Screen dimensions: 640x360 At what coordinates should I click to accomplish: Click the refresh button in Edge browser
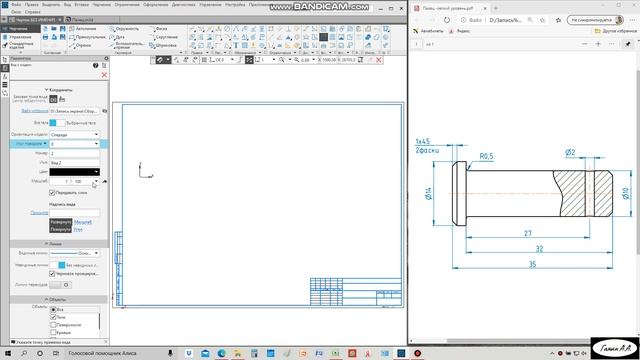pos(447,20)
